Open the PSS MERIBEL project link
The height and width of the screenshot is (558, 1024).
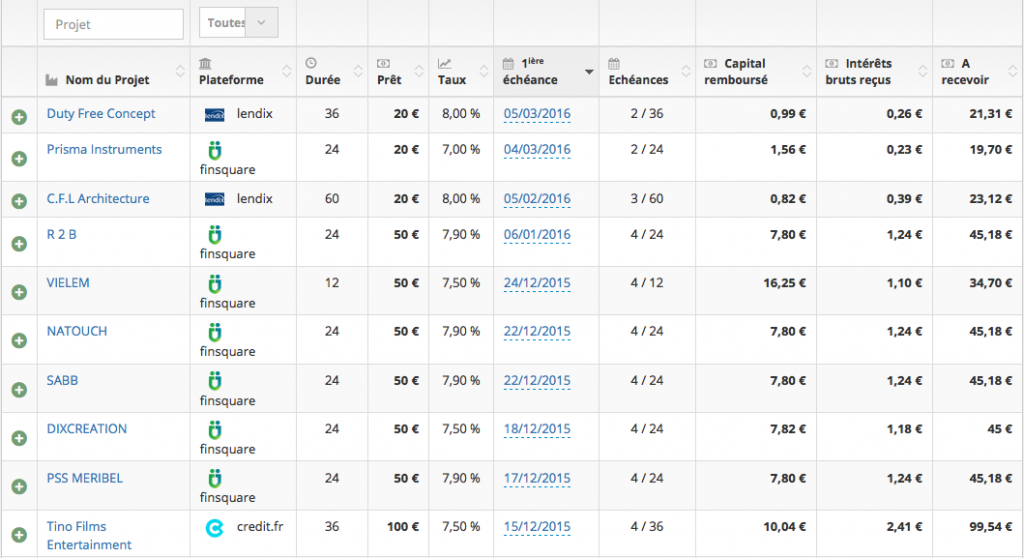click(84, 478)
